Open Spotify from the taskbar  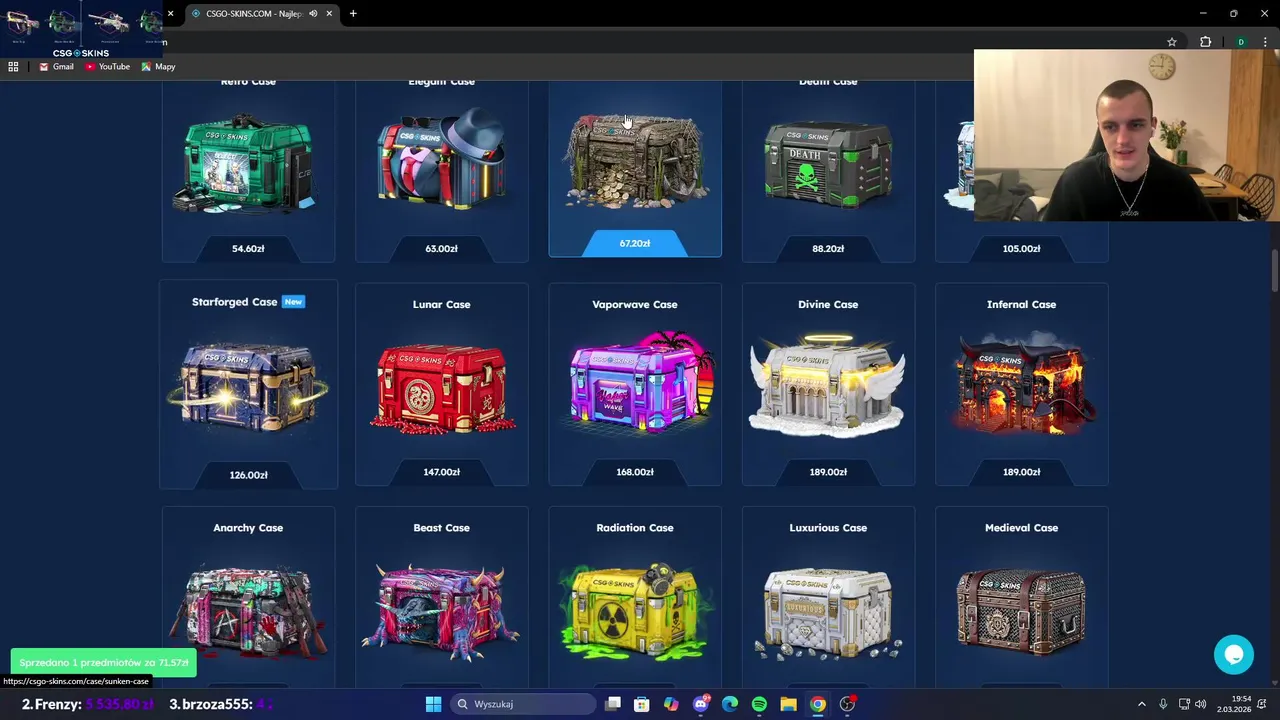point(759,704)
